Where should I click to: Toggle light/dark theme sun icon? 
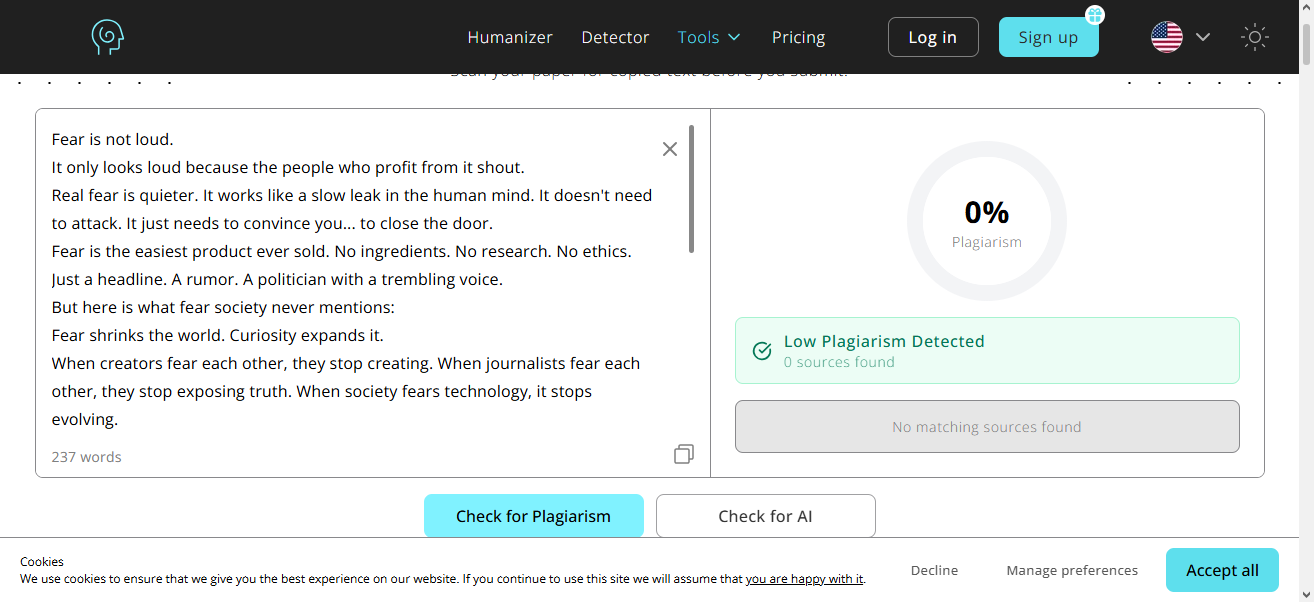[1255, 38]
